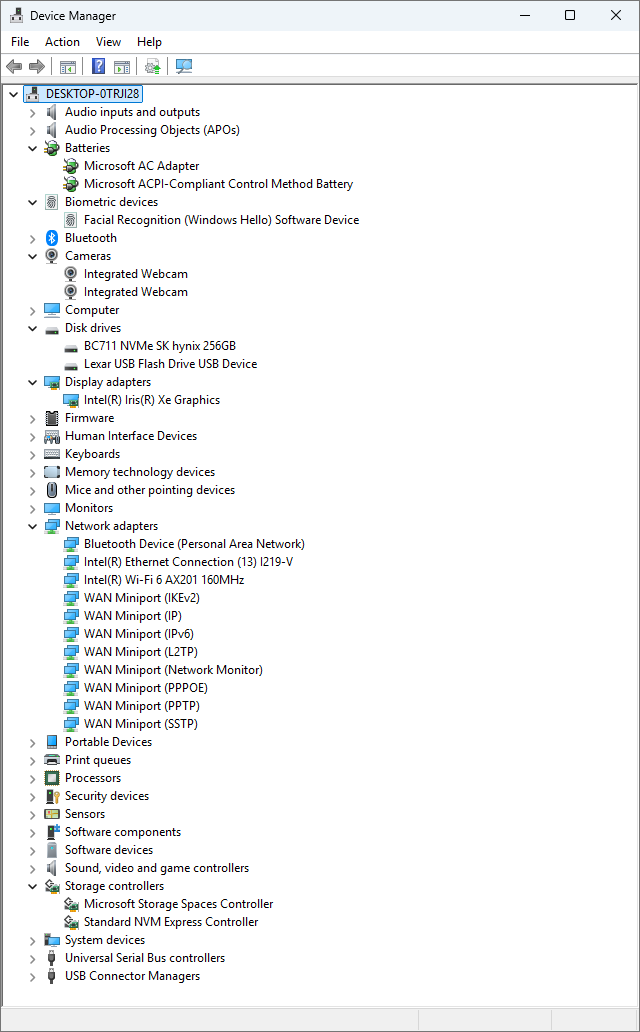
Task: Open the View menu
Action: pos(109,42)
